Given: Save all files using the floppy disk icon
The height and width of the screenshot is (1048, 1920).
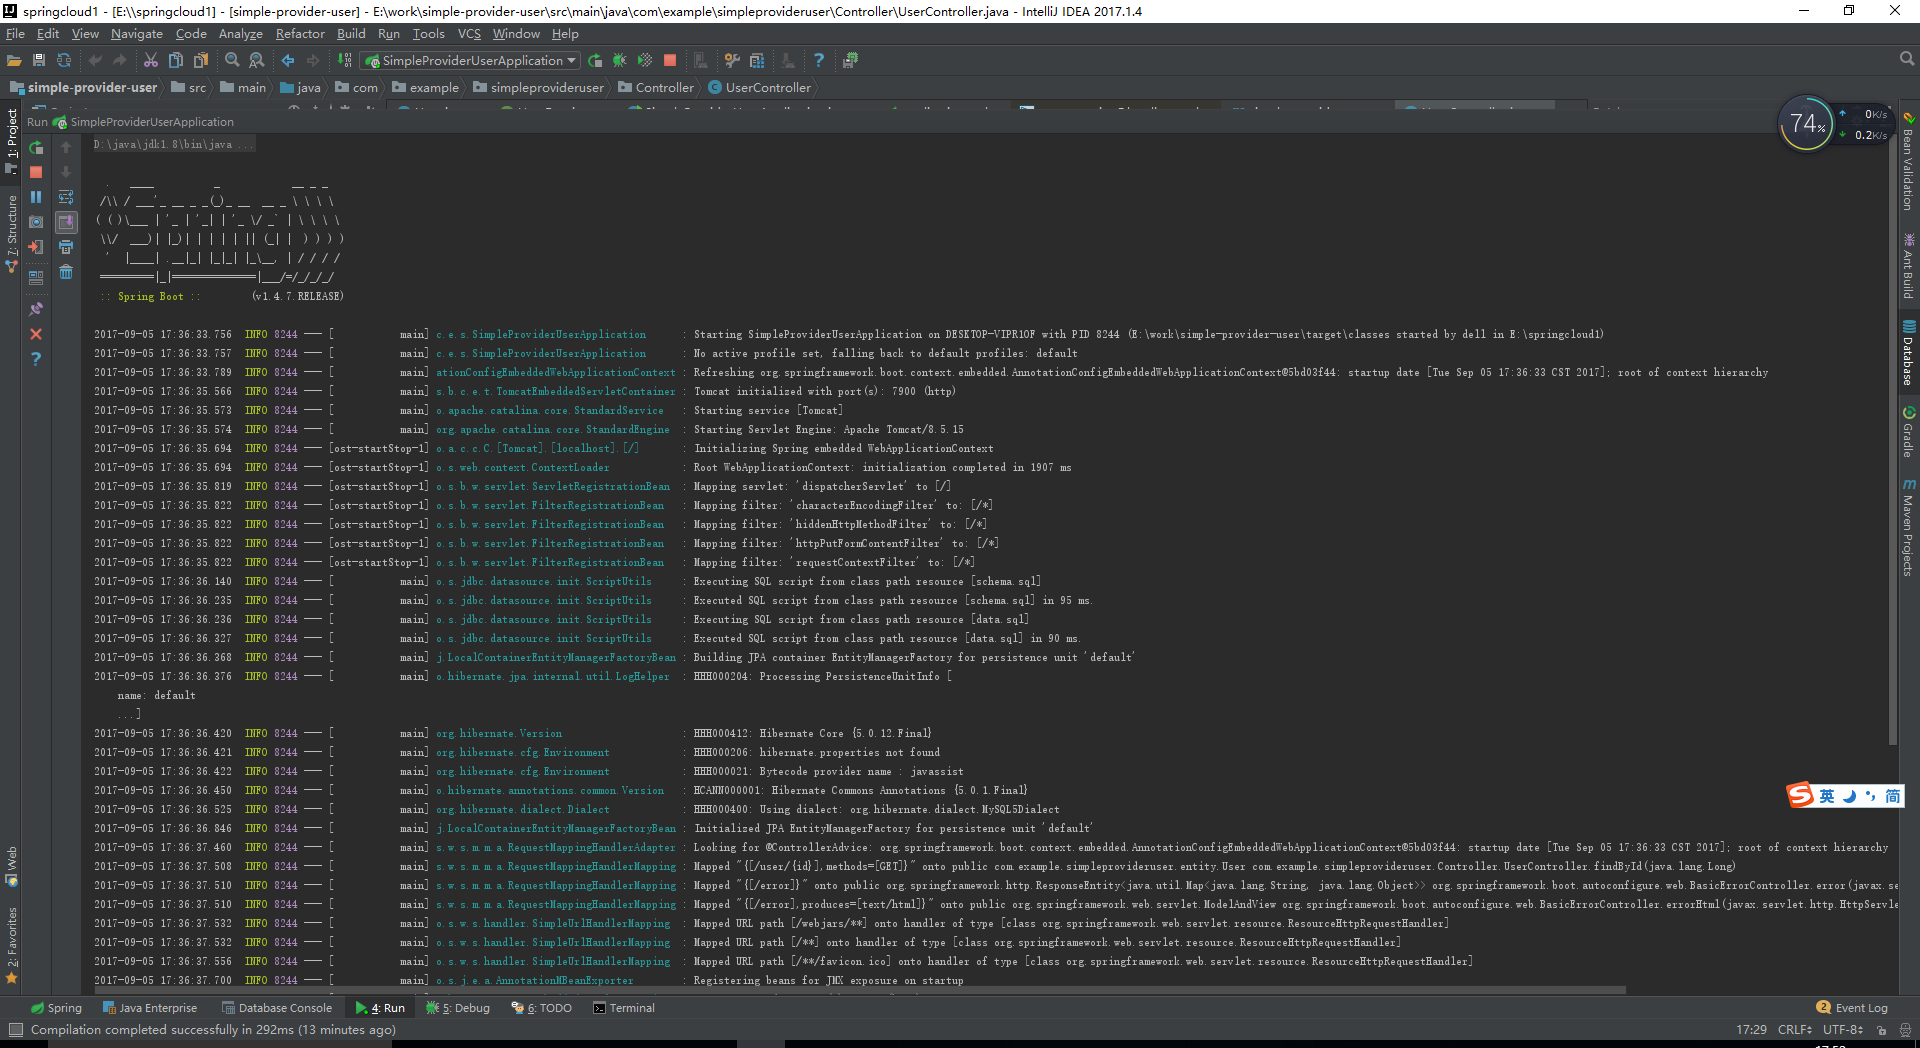Looking at the screenshot, I should [39, 61].
